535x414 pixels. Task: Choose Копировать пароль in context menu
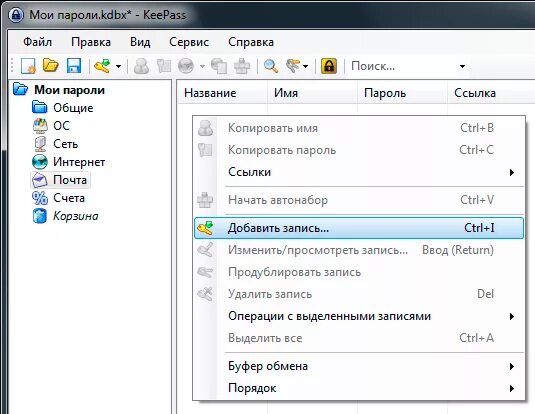(x=359, y=150)
